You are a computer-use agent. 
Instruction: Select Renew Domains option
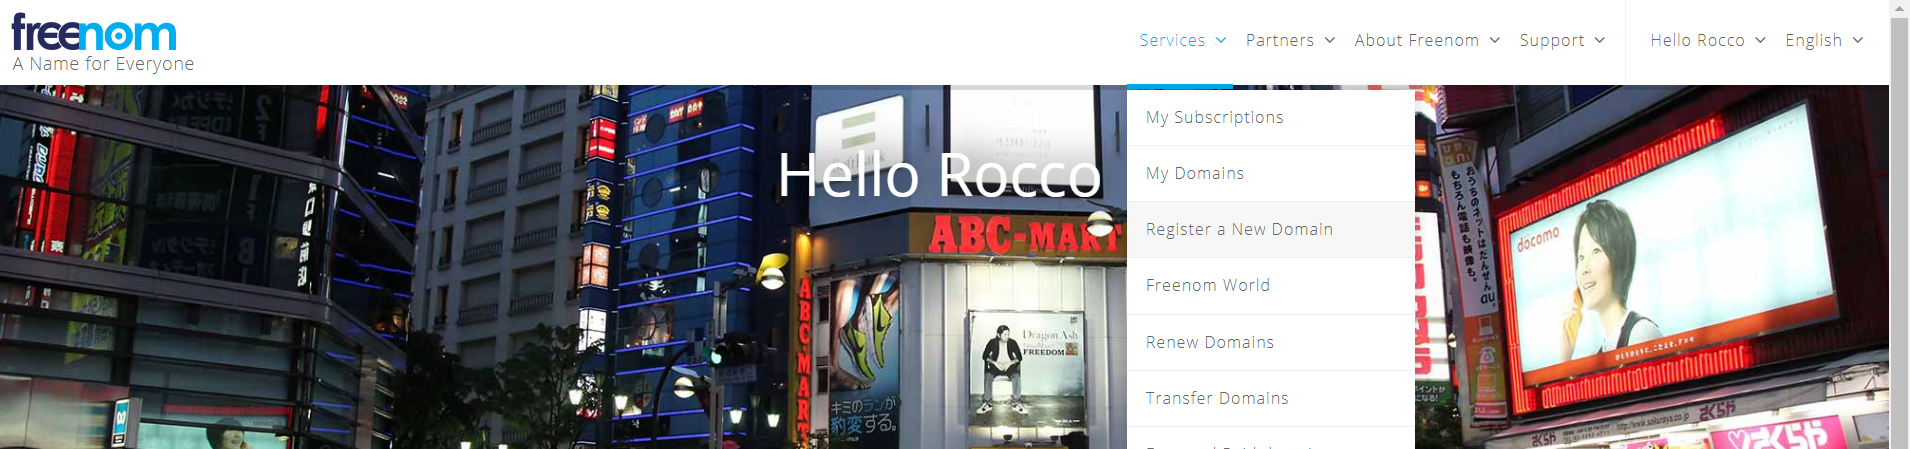tap(1271, 343)
